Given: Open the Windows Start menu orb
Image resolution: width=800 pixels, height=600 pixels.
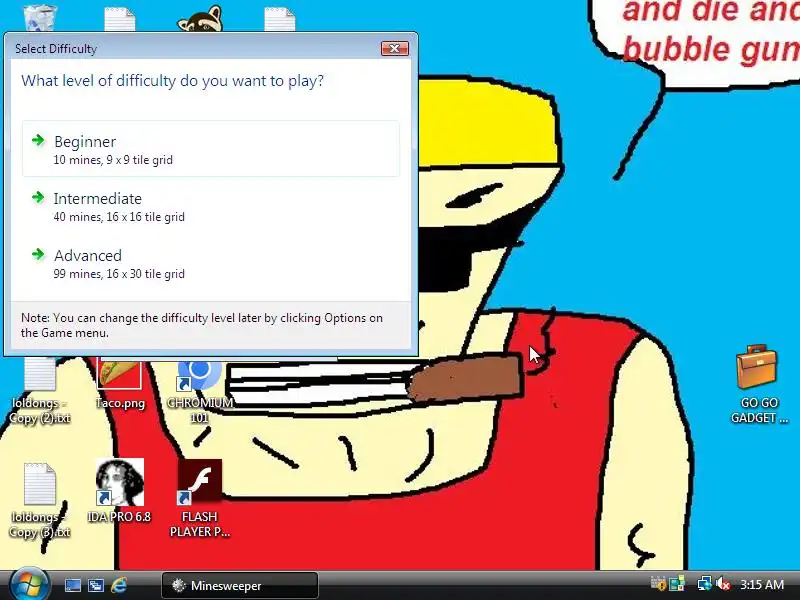Looking at the screenshot, I should coord(29,585).
